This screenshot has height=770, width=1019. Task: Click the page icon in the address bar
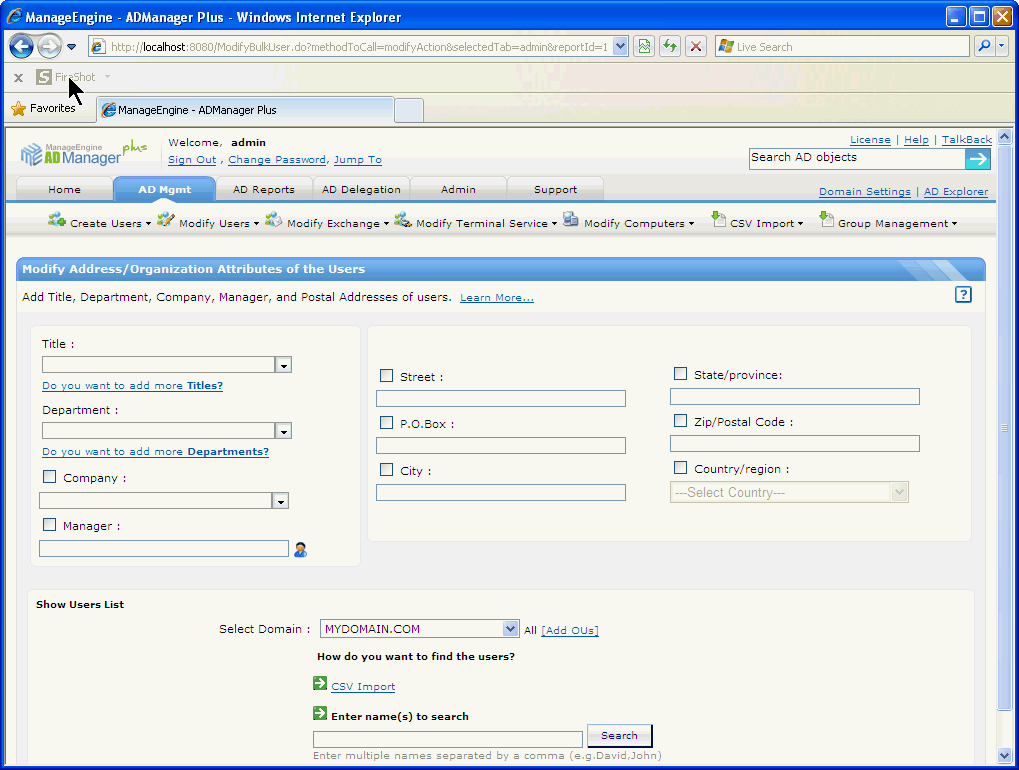coord(98,46)
